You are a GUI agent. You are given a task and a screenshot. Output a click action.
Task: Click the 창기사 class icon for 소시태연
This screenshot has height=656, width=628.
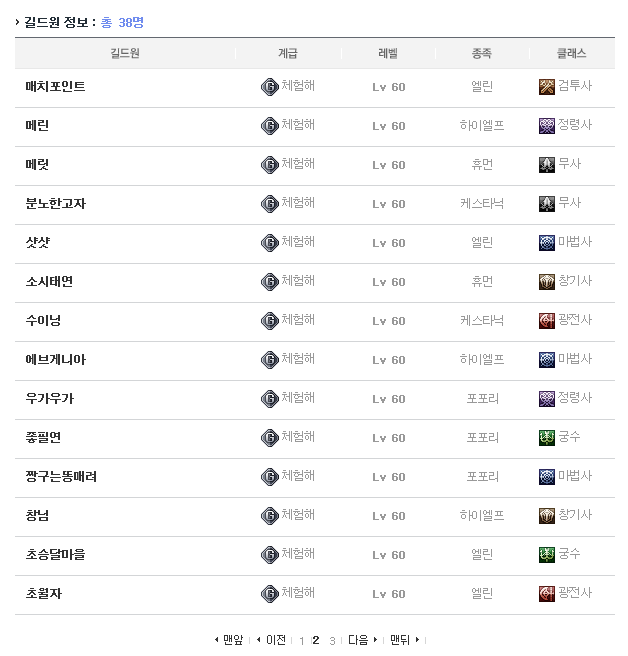(x=546, y=282)
